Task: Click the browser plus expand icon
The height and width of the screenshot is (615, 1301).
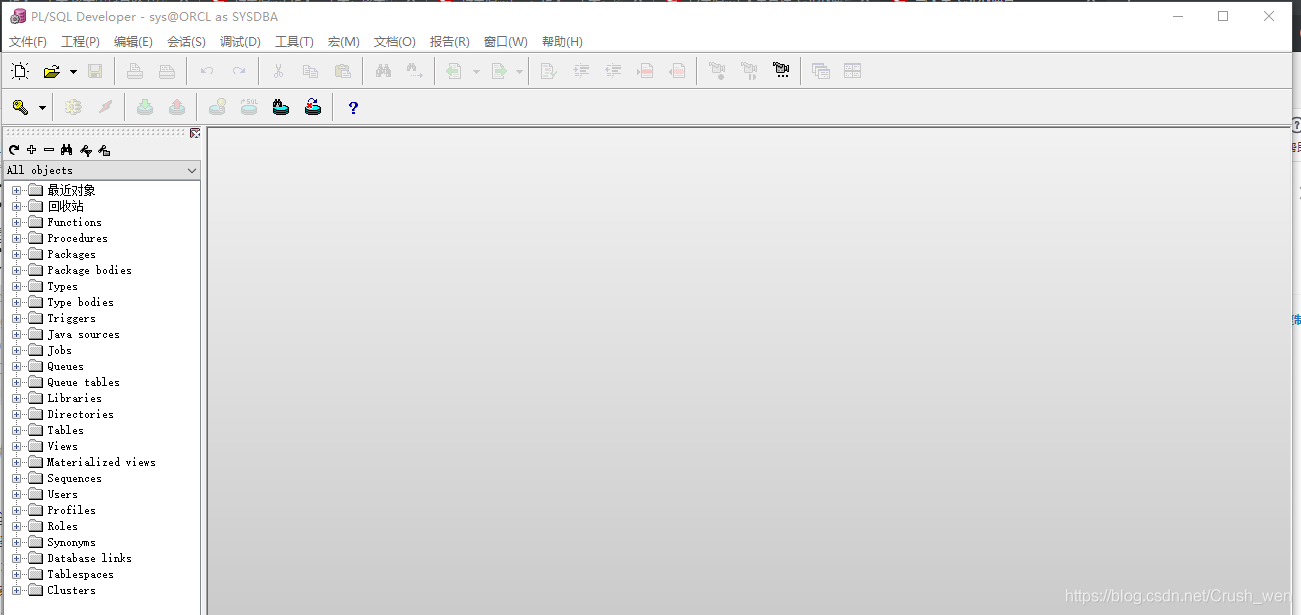Action: [x=32, y=150]
